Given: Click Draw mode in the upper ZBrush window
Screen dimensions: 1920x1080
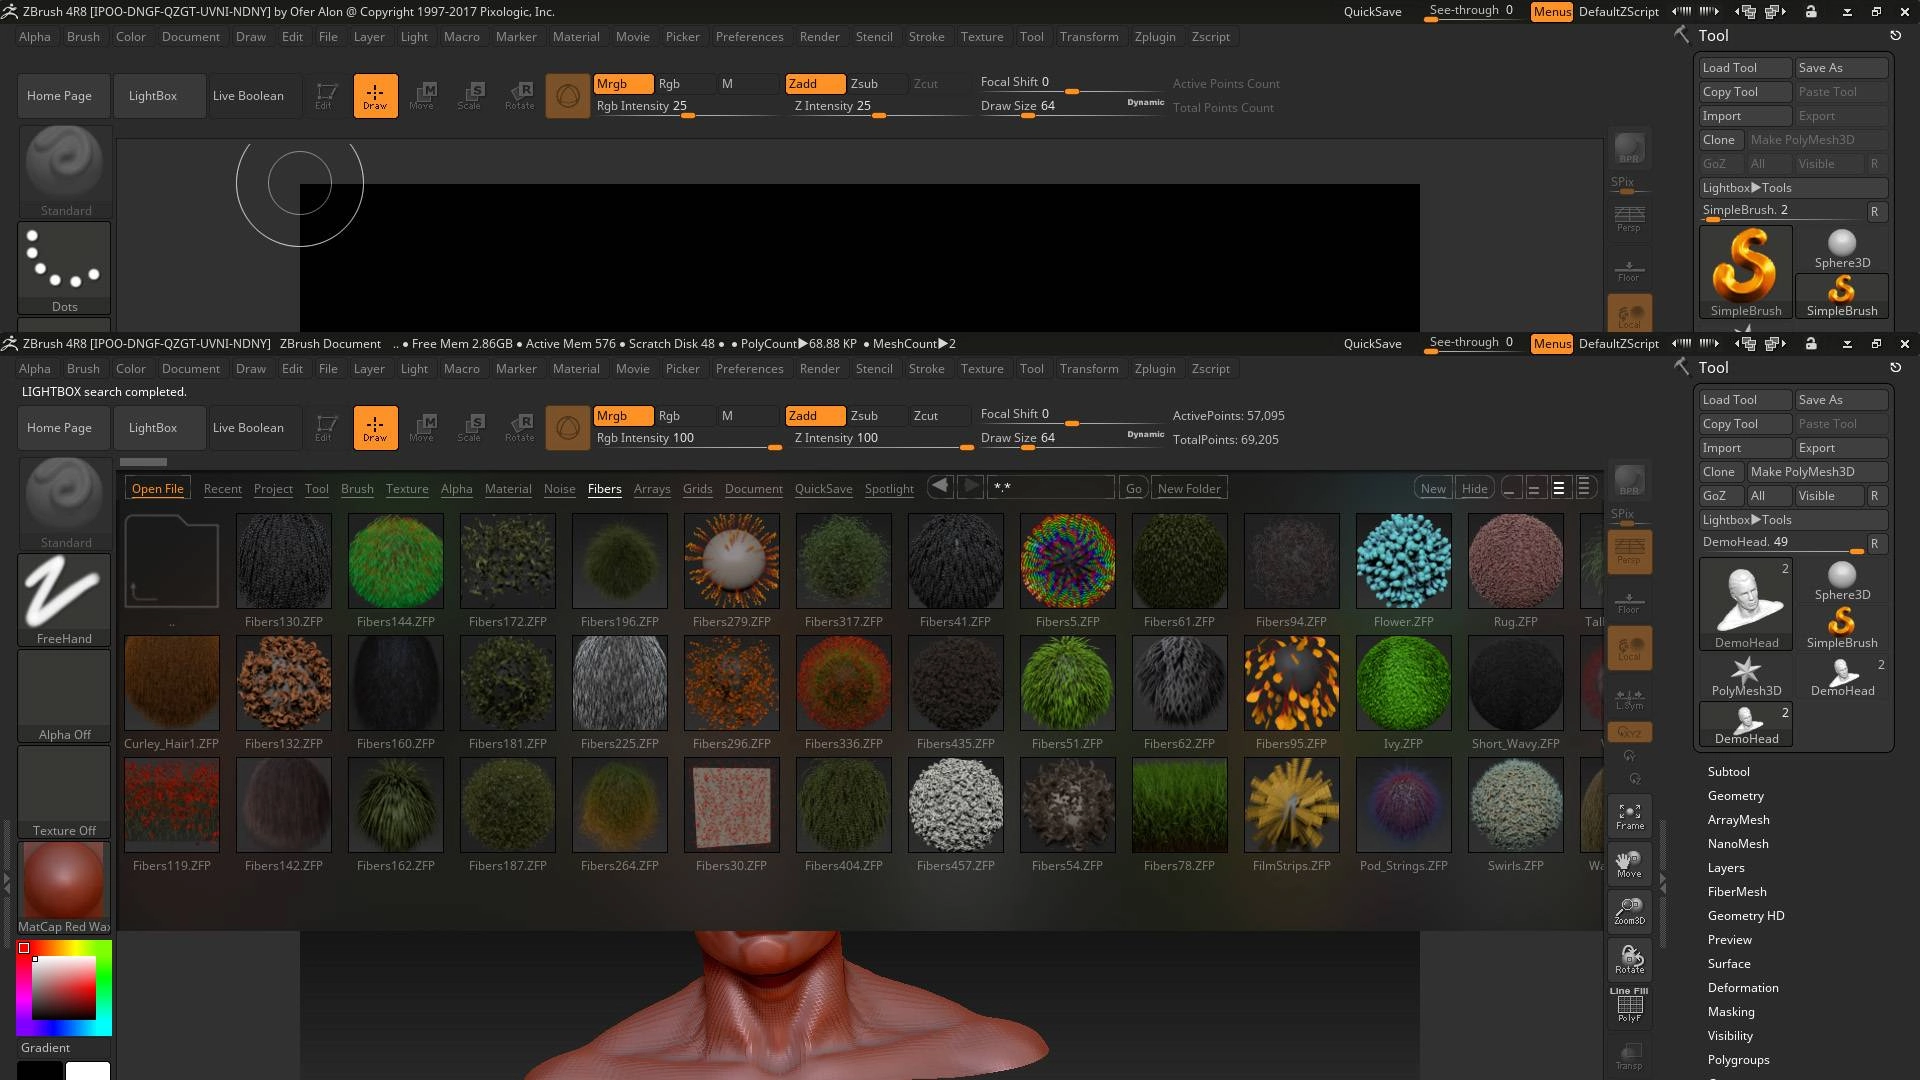Looking at the screenshot, I should 375,96.
